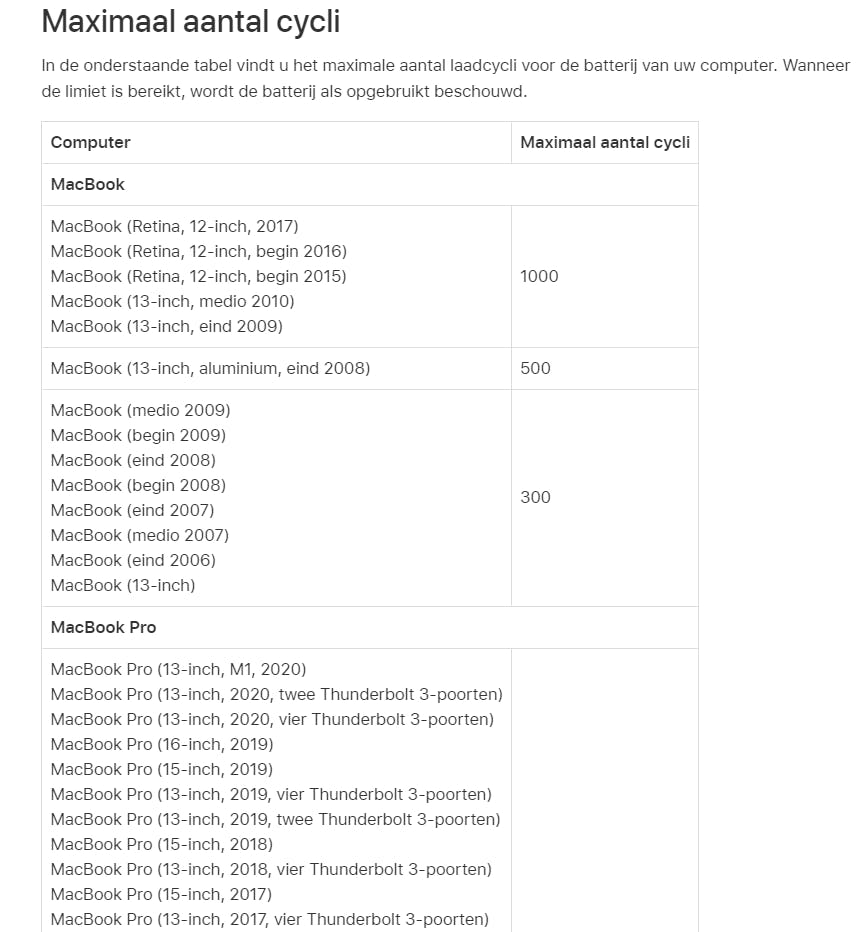The height and width of the screenshot is (932, 867).
Task: Click the MacBook Pro (15-inch, 2018) entry
Action: tap(161, 844)
